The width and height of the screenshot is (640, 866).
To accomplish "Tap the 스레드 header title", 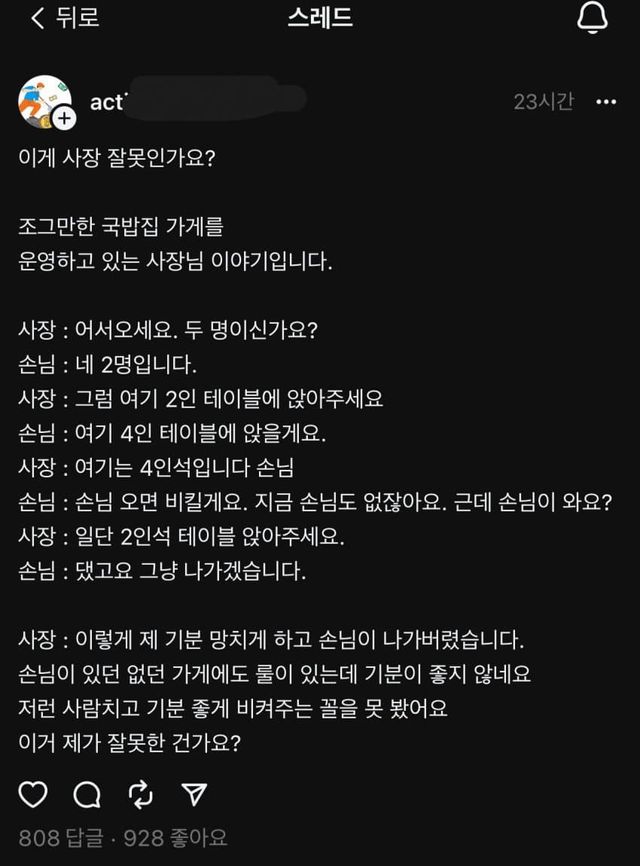I will [x=320, y=18].
